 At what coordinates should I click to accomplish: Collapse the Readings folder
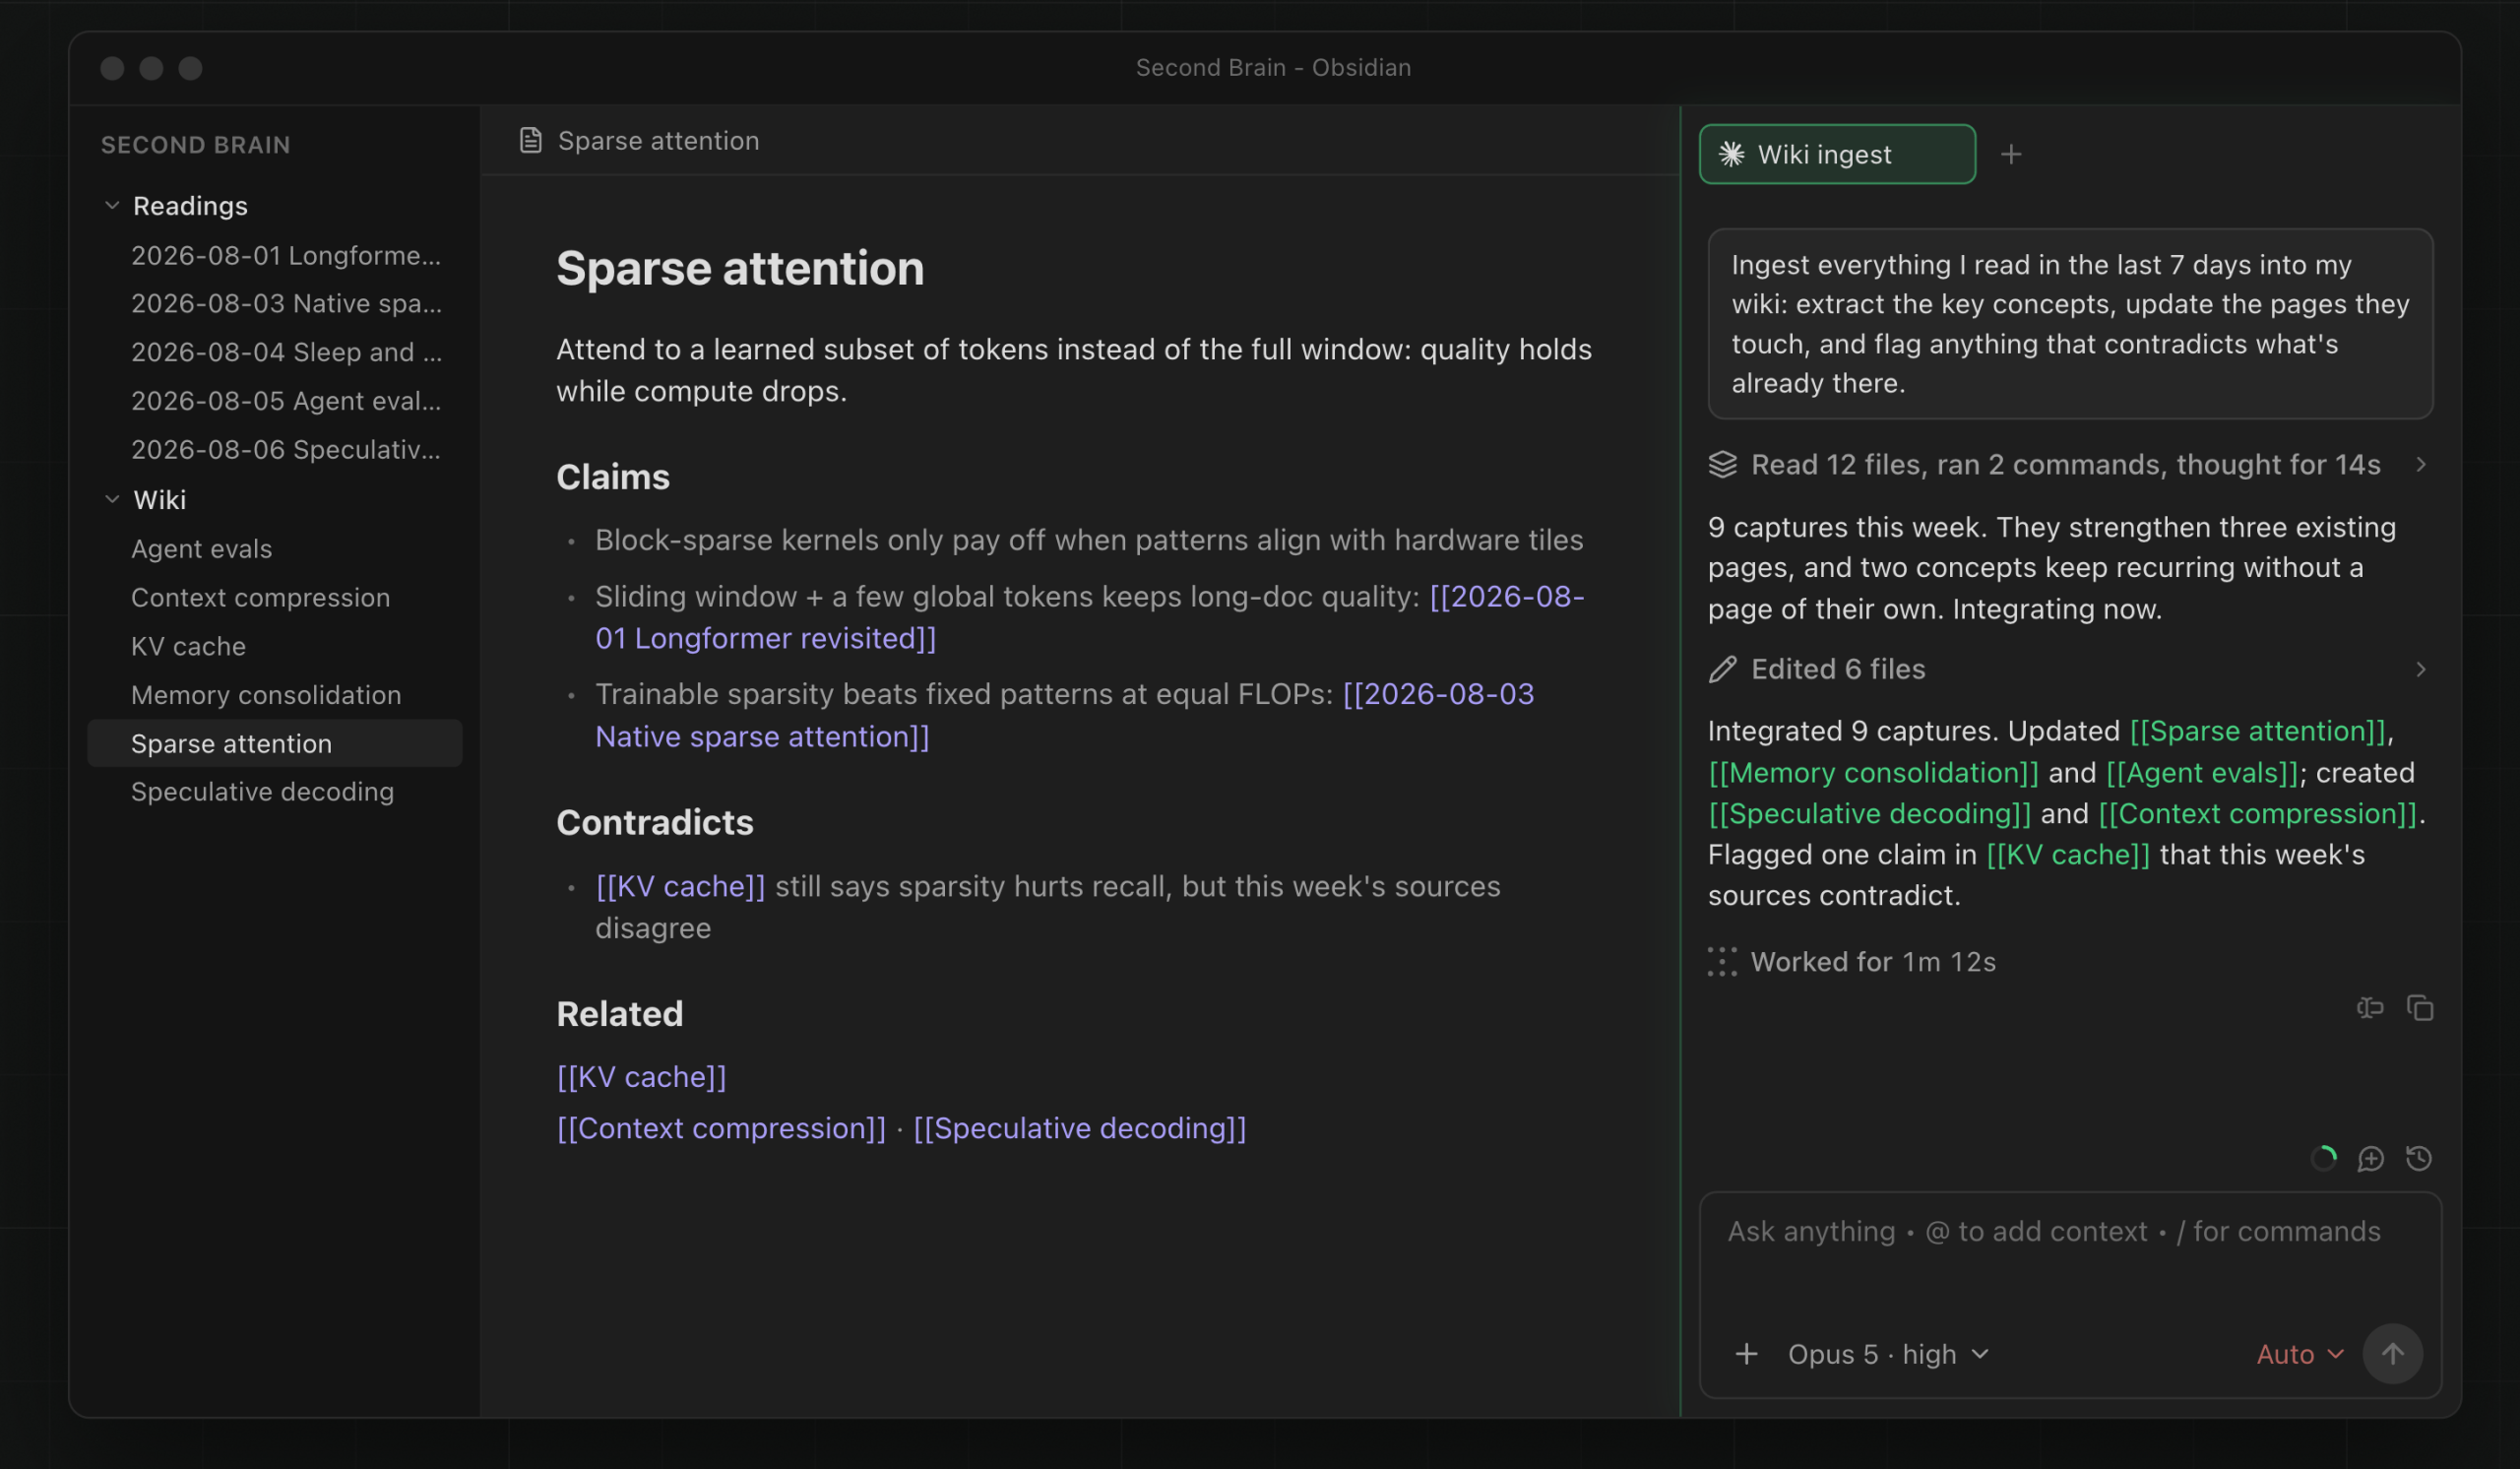(112, 206)
